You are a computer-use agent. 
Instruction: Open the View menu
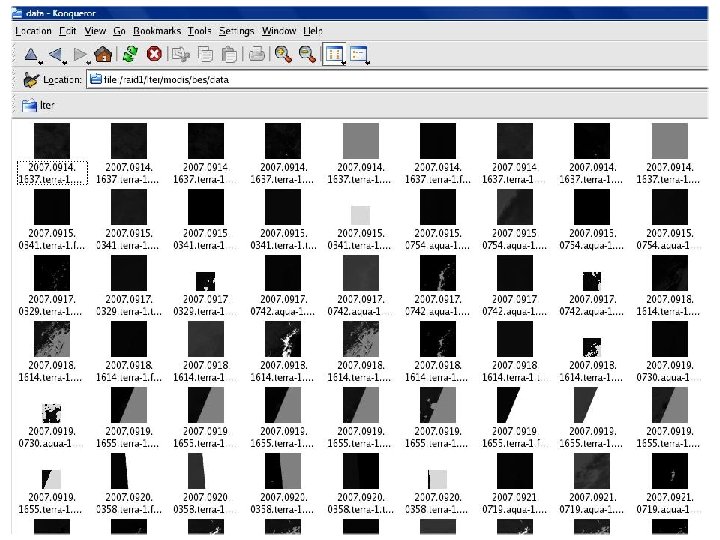coord(95,31)
